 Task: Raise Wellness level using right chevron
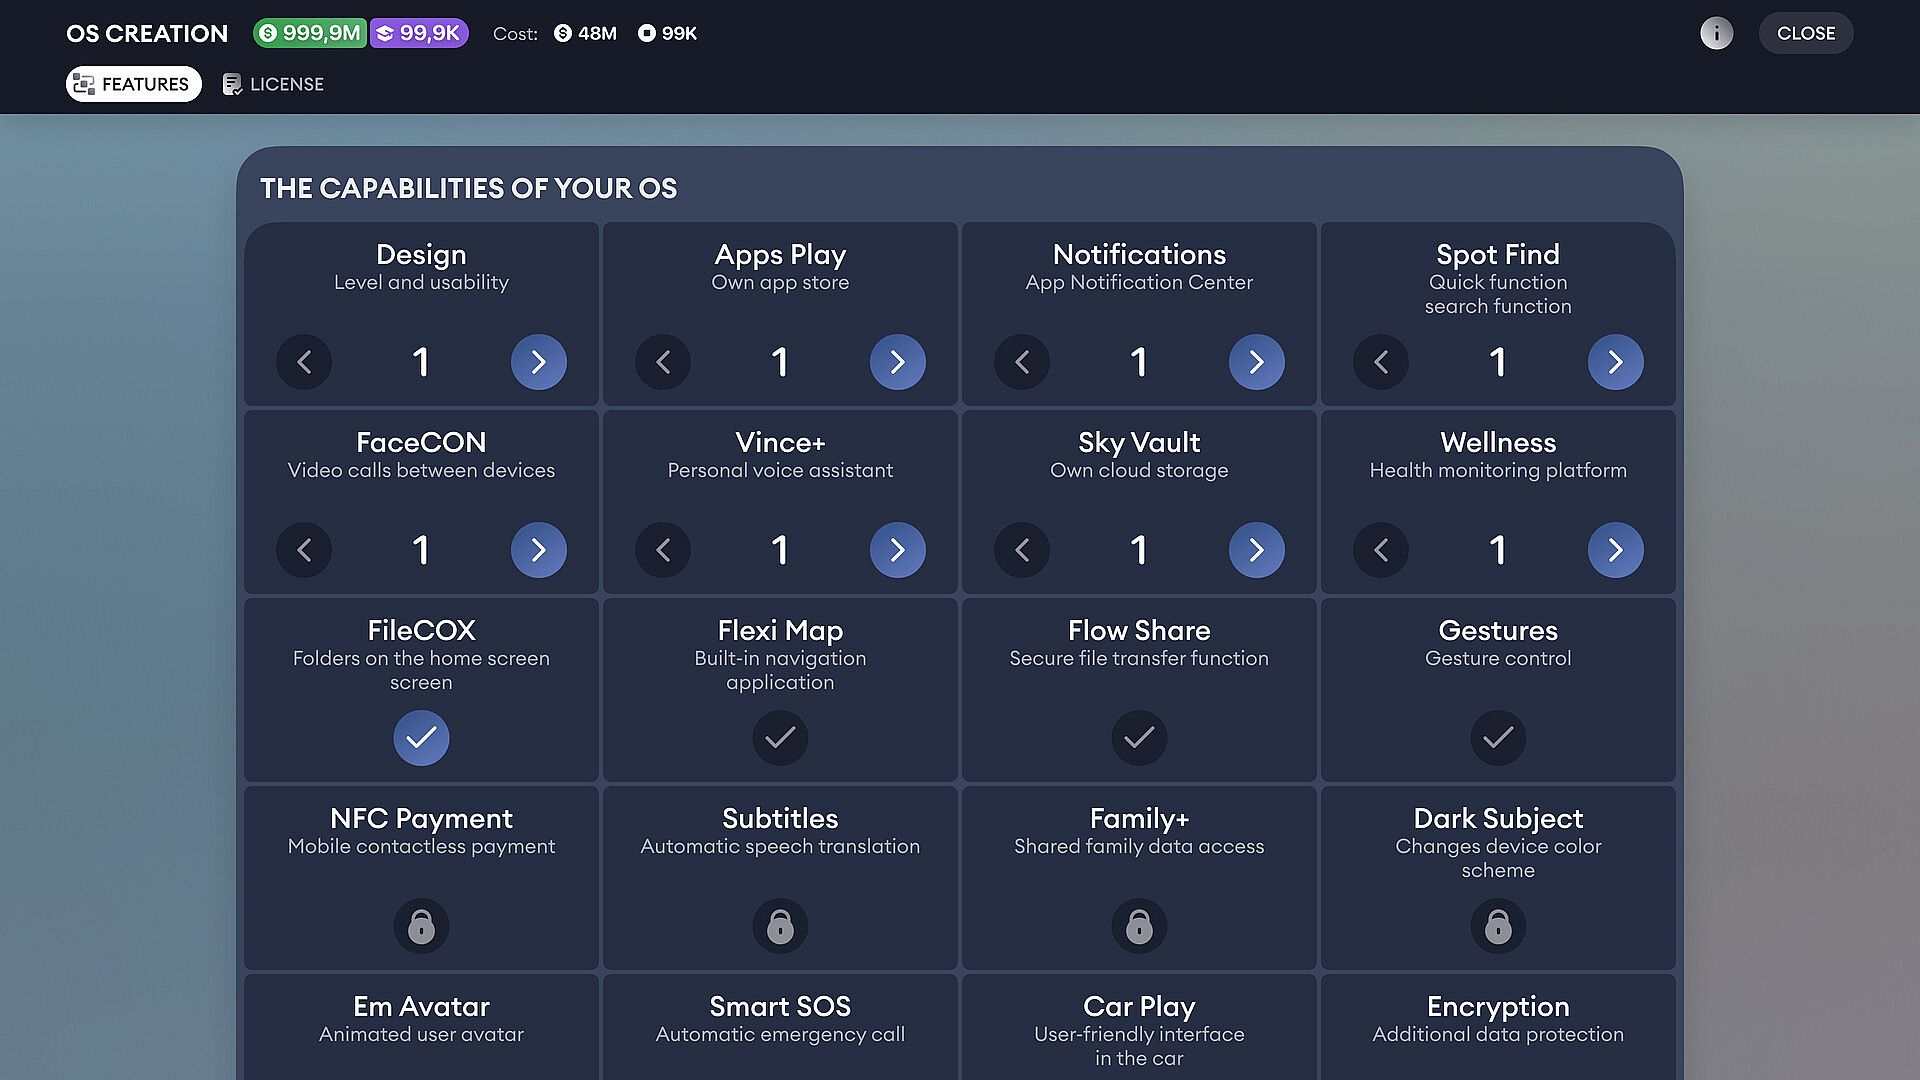[x=1616, y=550]
